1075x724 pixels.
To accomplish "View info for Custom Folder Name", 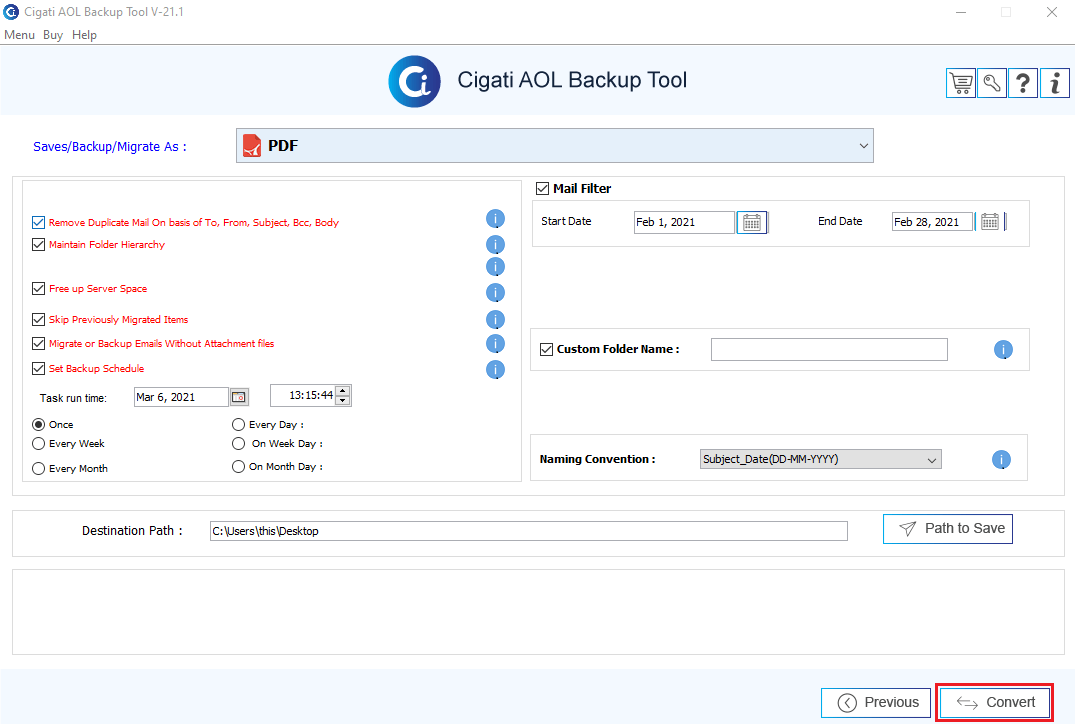I will 1003,350.
